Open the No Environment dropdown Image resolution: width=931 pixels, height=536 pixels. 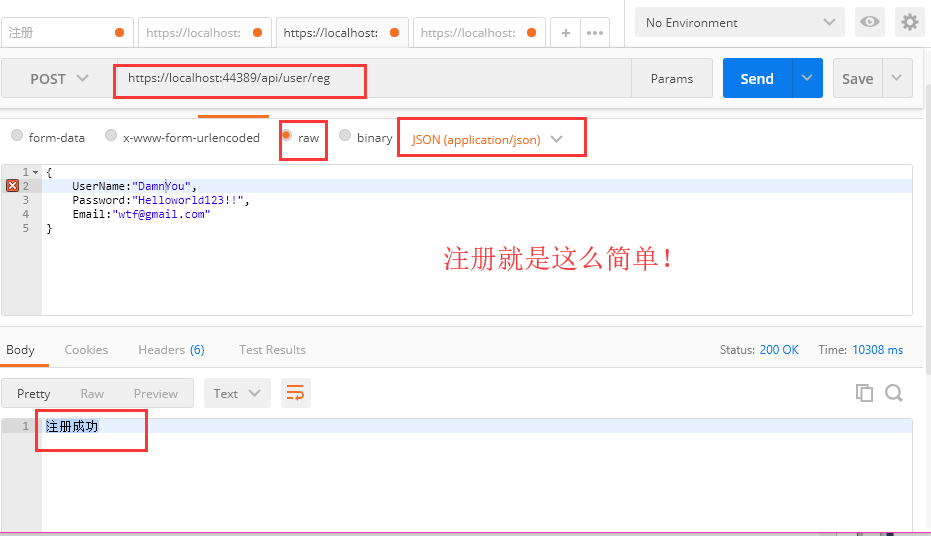739,23
